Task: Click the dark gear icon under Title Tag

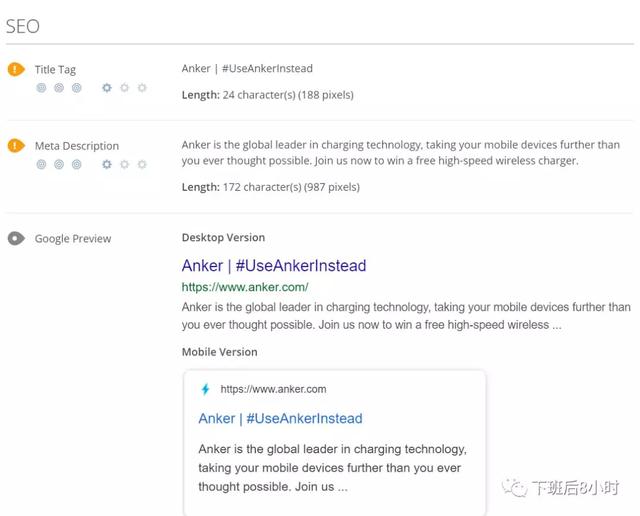Action: point(107,87)
